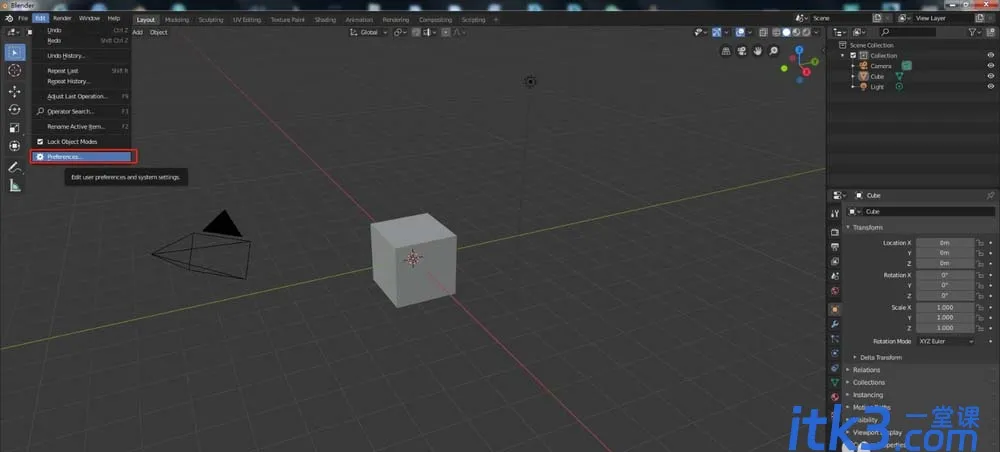Toggle Lock Object Modes checkbox
The height and width of the screenshot is (452, 1000).
tap(40, 142)
